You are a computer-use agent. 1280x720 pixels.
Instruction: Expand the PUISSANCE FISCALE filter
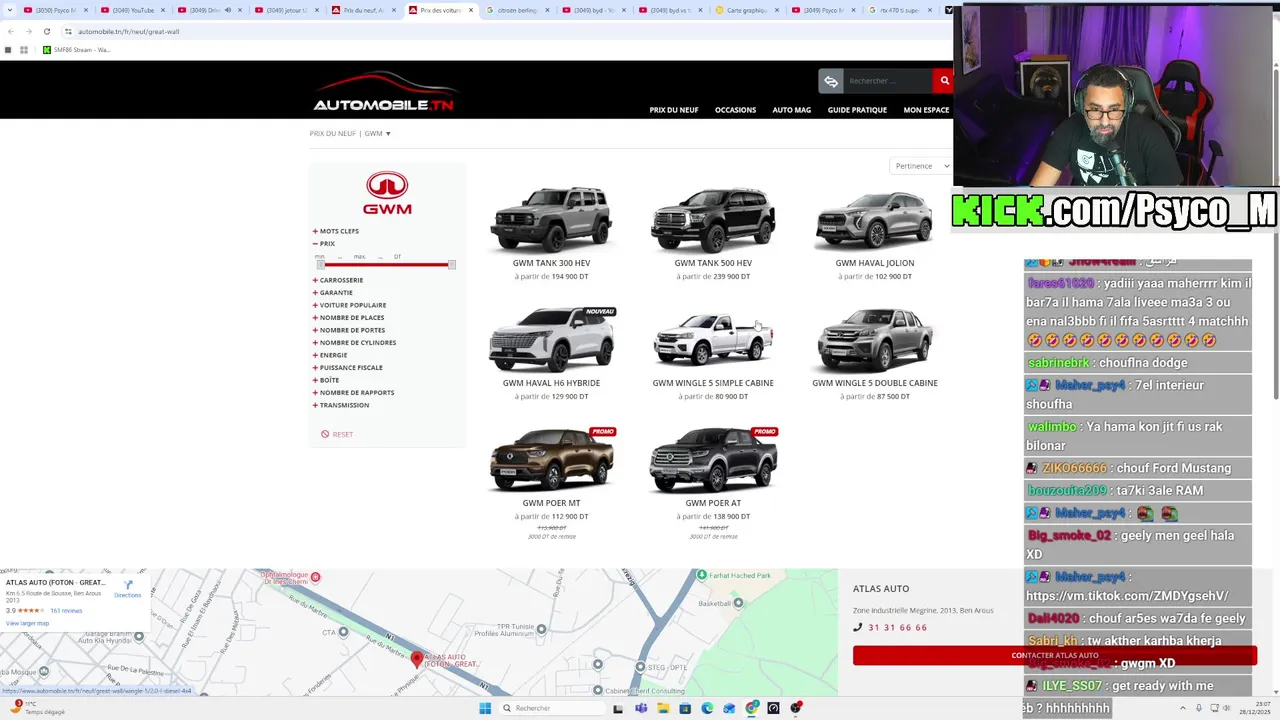(348, 368)
